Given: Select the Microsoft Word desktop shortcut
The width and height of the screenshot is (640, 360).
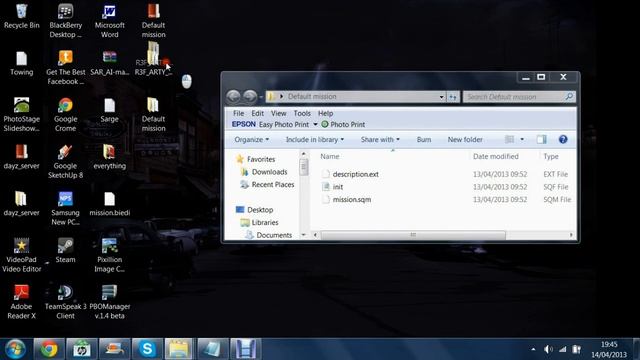Looking at the screenshot, I should pos(109,21).
